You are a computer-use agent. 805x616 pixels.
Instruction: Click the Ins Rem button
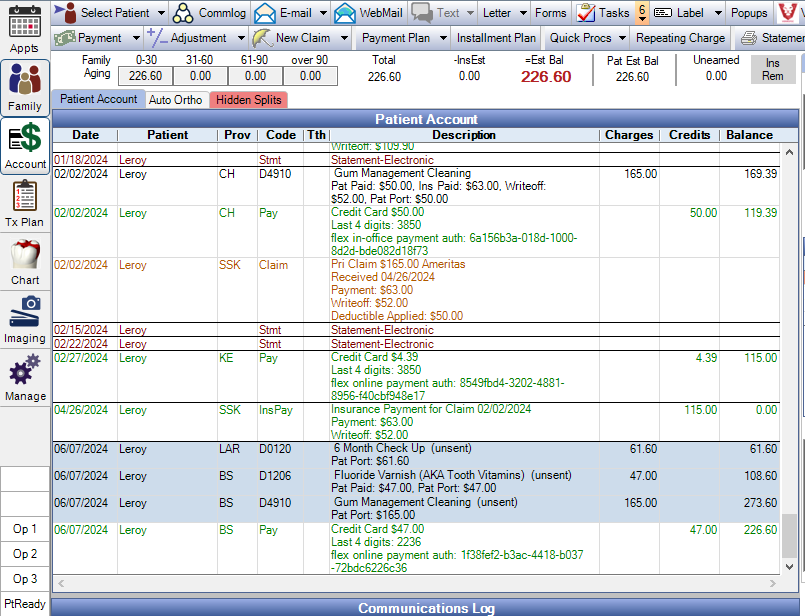(x=773, y=69)
